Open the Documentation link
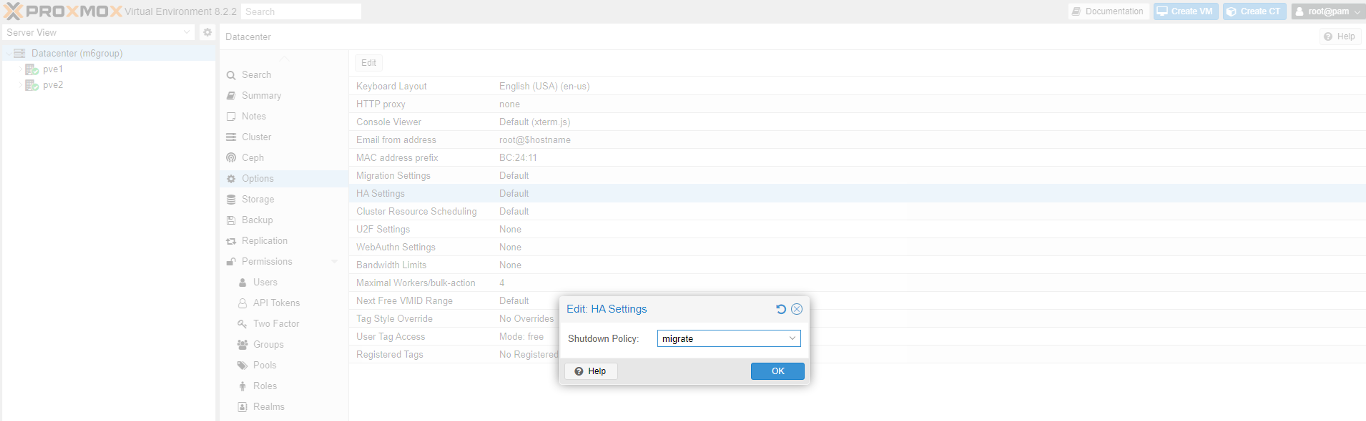This screenshot has width=1366, height=421. tap(1108, 11)
